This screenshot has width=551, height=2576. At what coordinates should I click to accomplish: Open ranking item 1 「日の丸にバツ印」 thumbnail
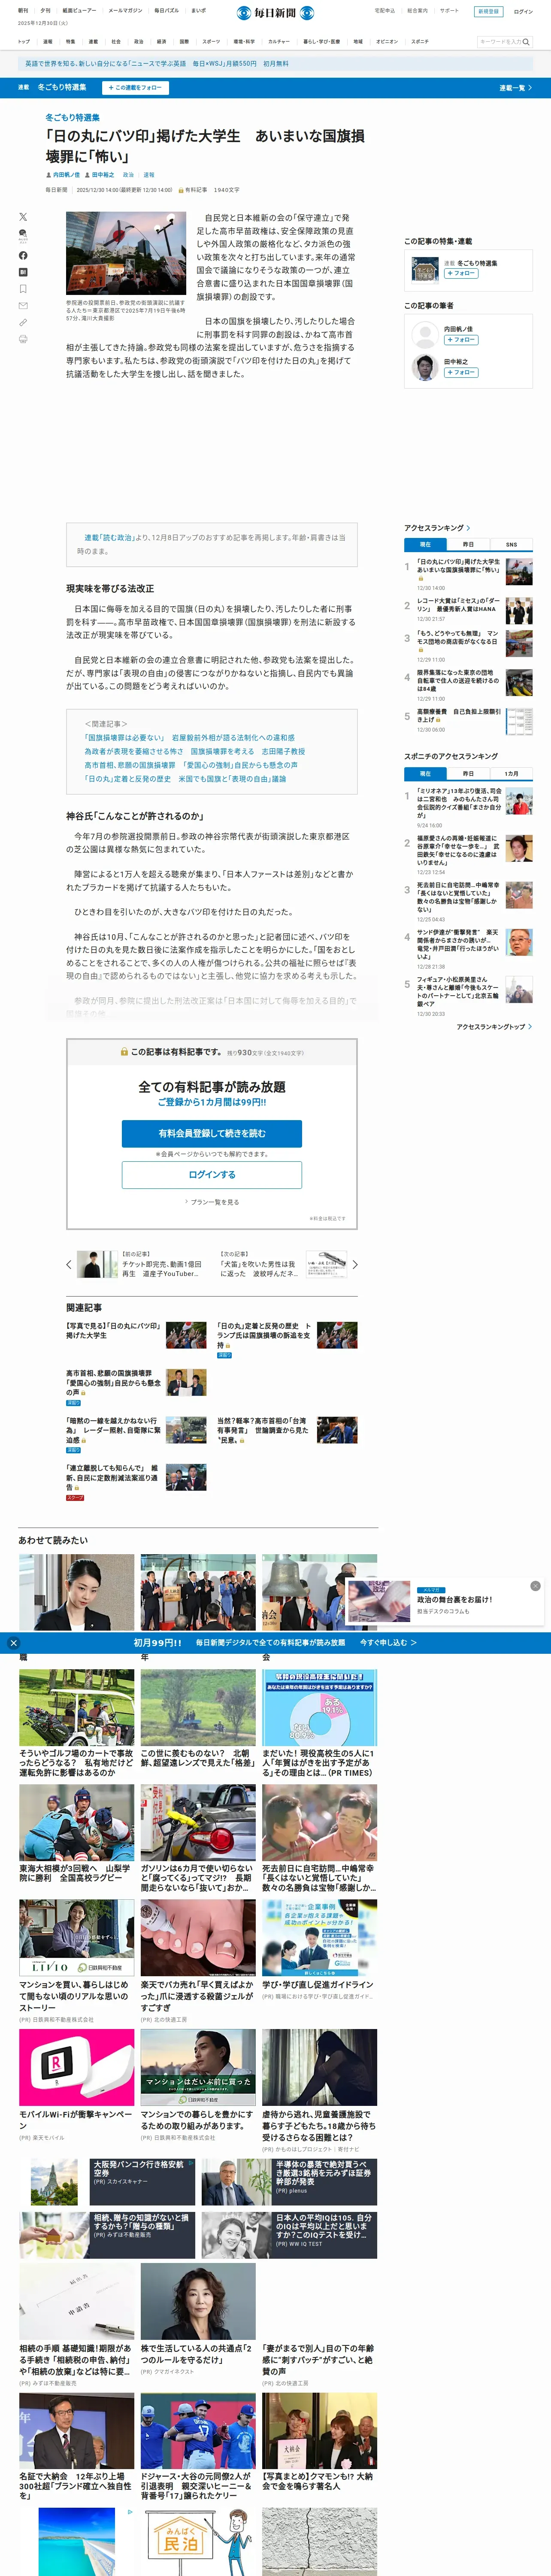coord(519,571)
